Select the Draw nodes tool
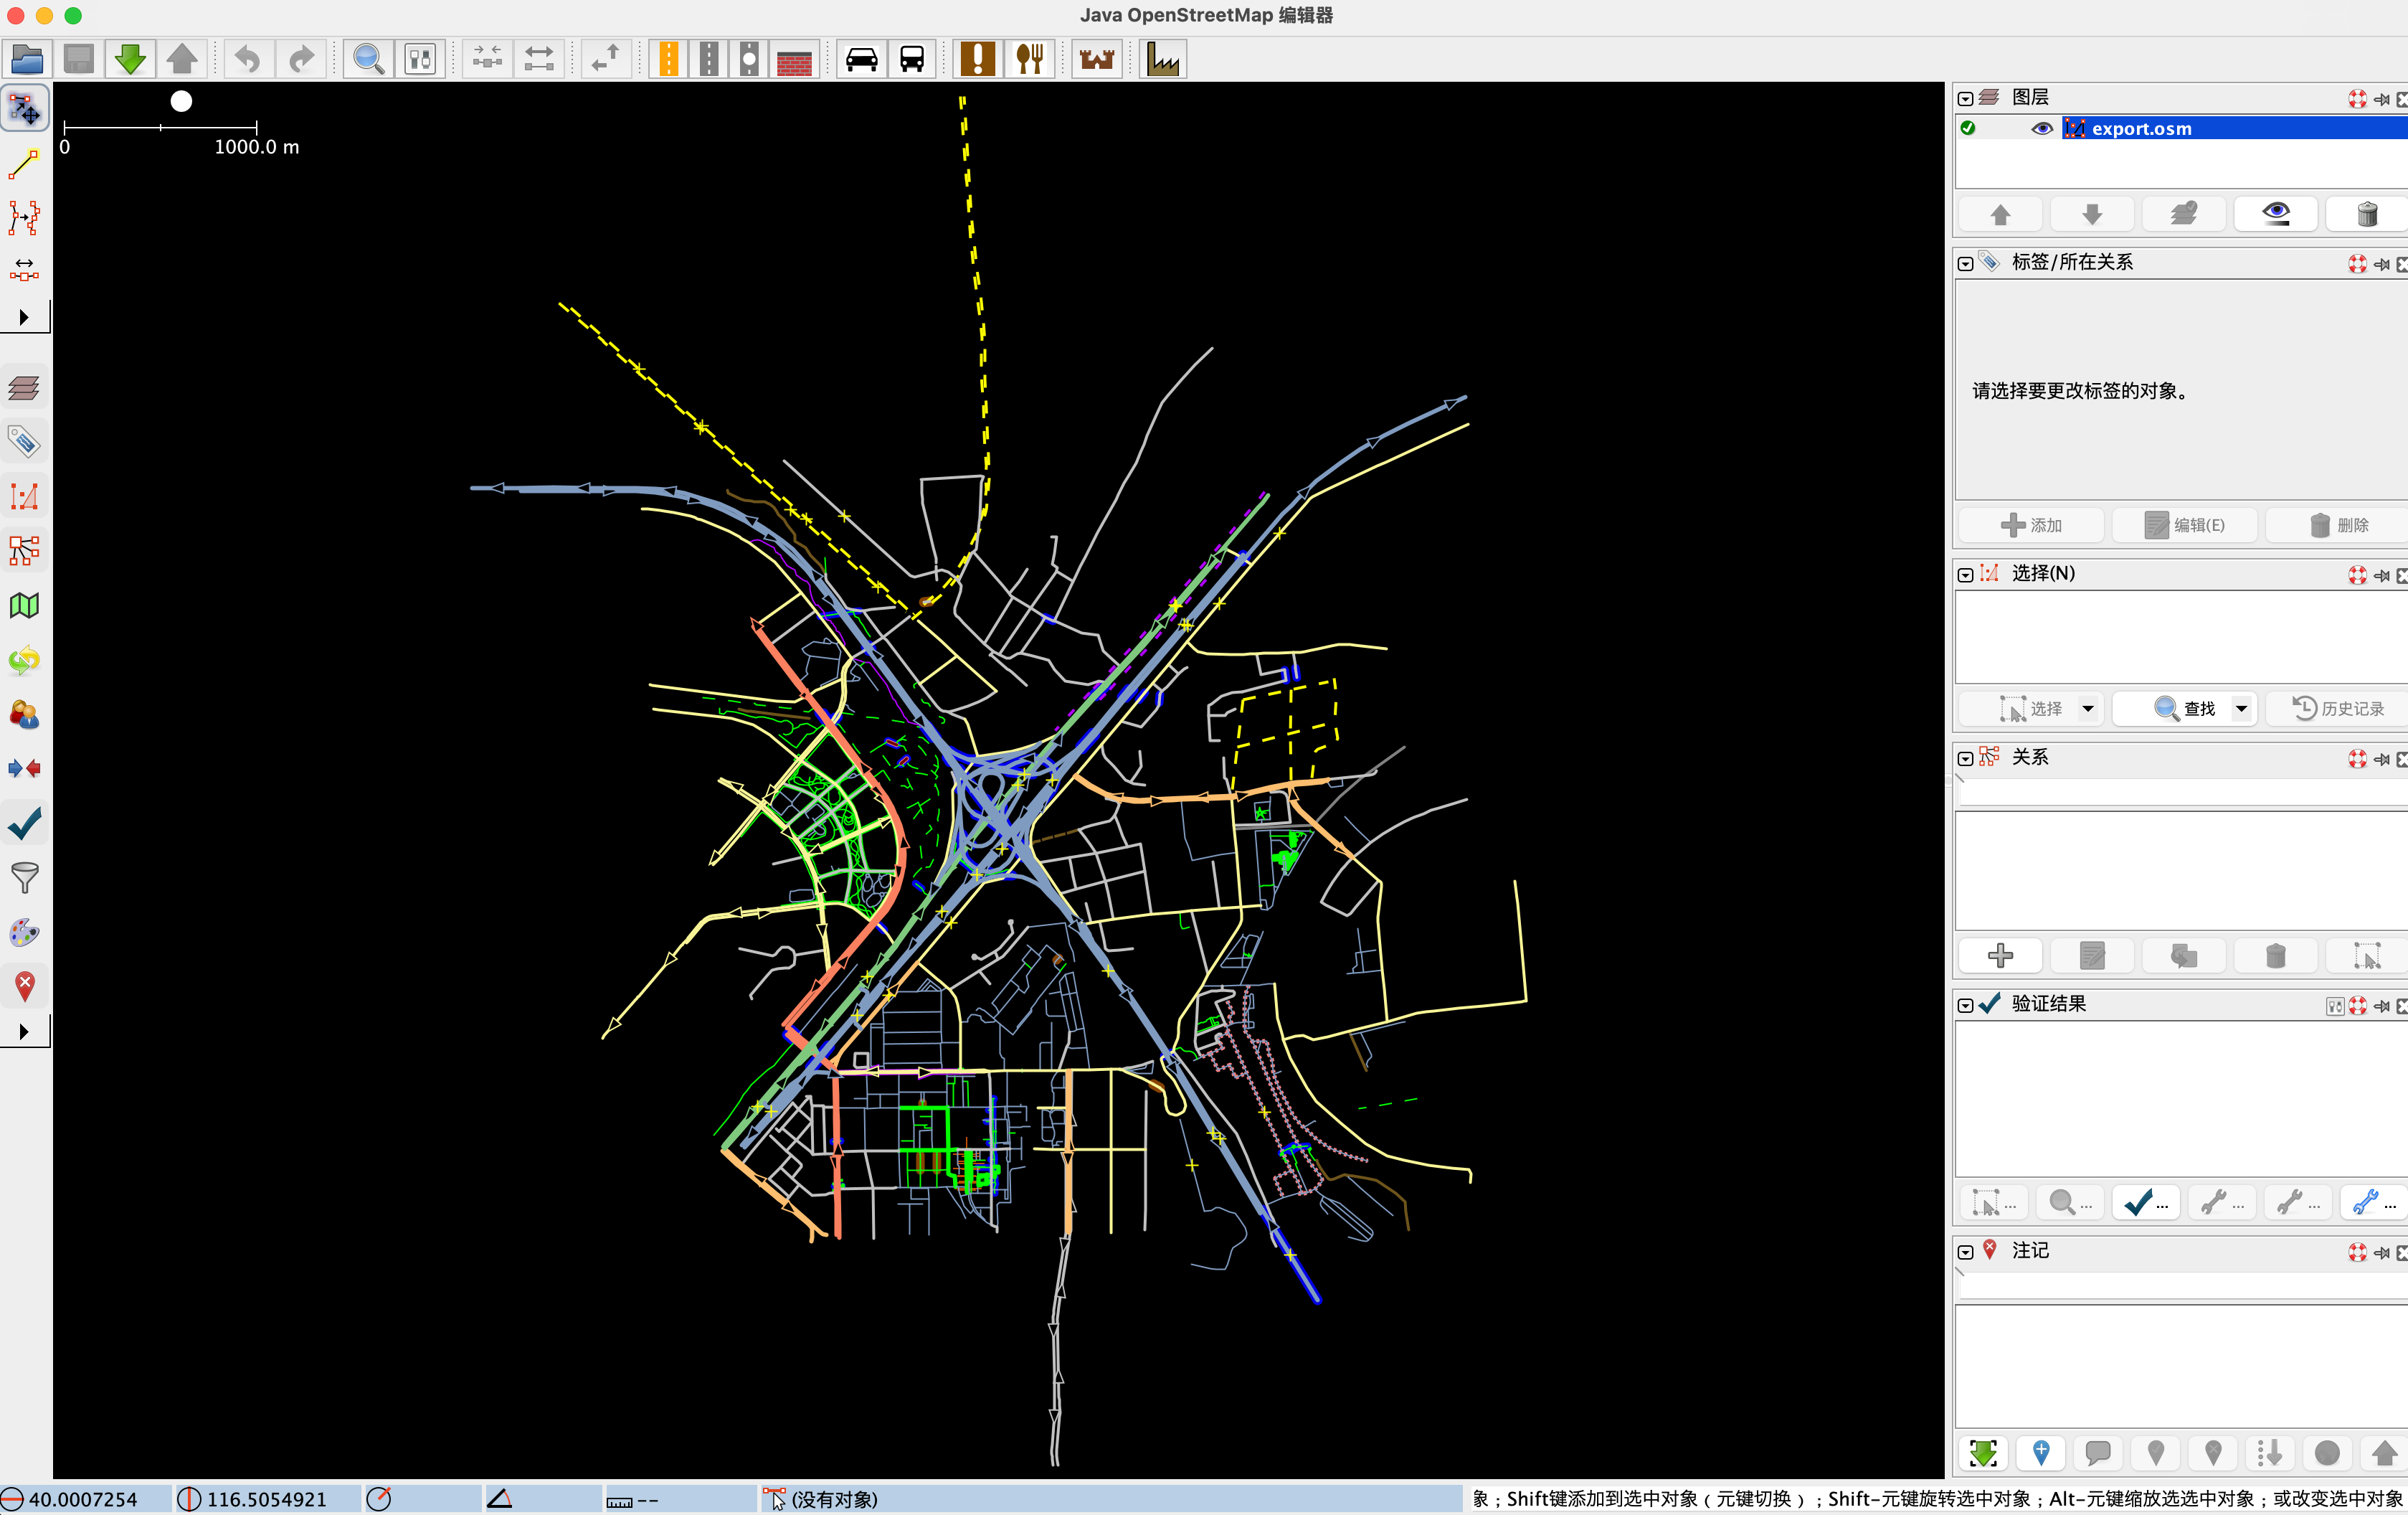 pos(24,164)
